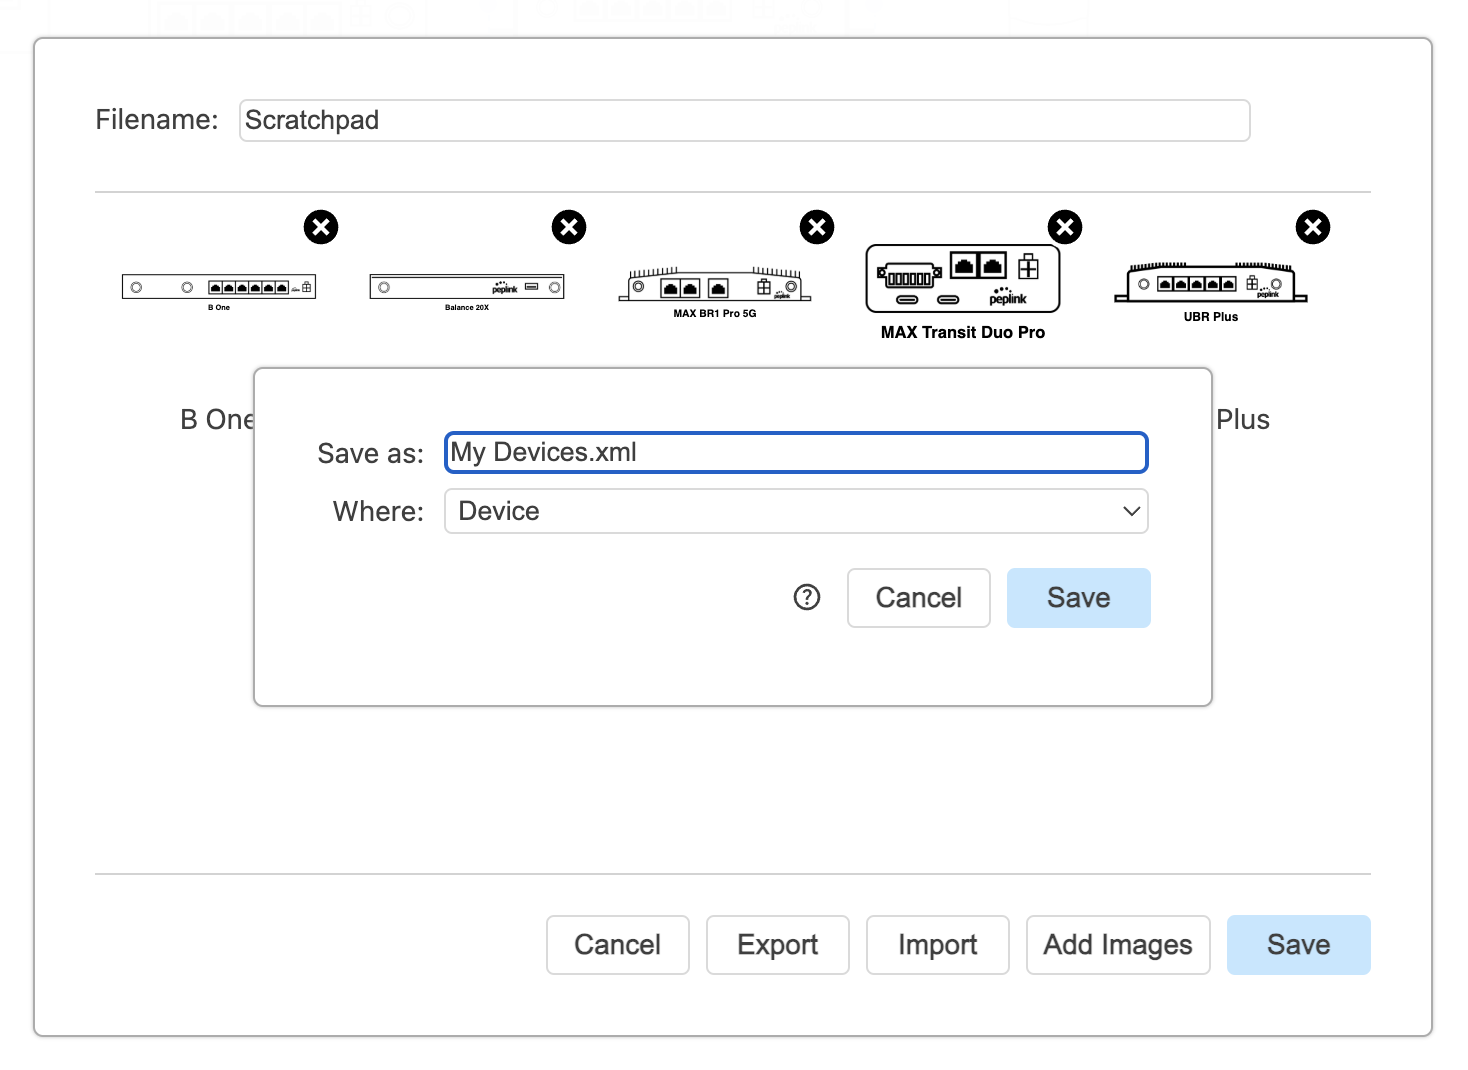Click the Add Images button
The width and height of the screenshot is (1468, 1070).
pyautogui.click(x=1118, y=945)
